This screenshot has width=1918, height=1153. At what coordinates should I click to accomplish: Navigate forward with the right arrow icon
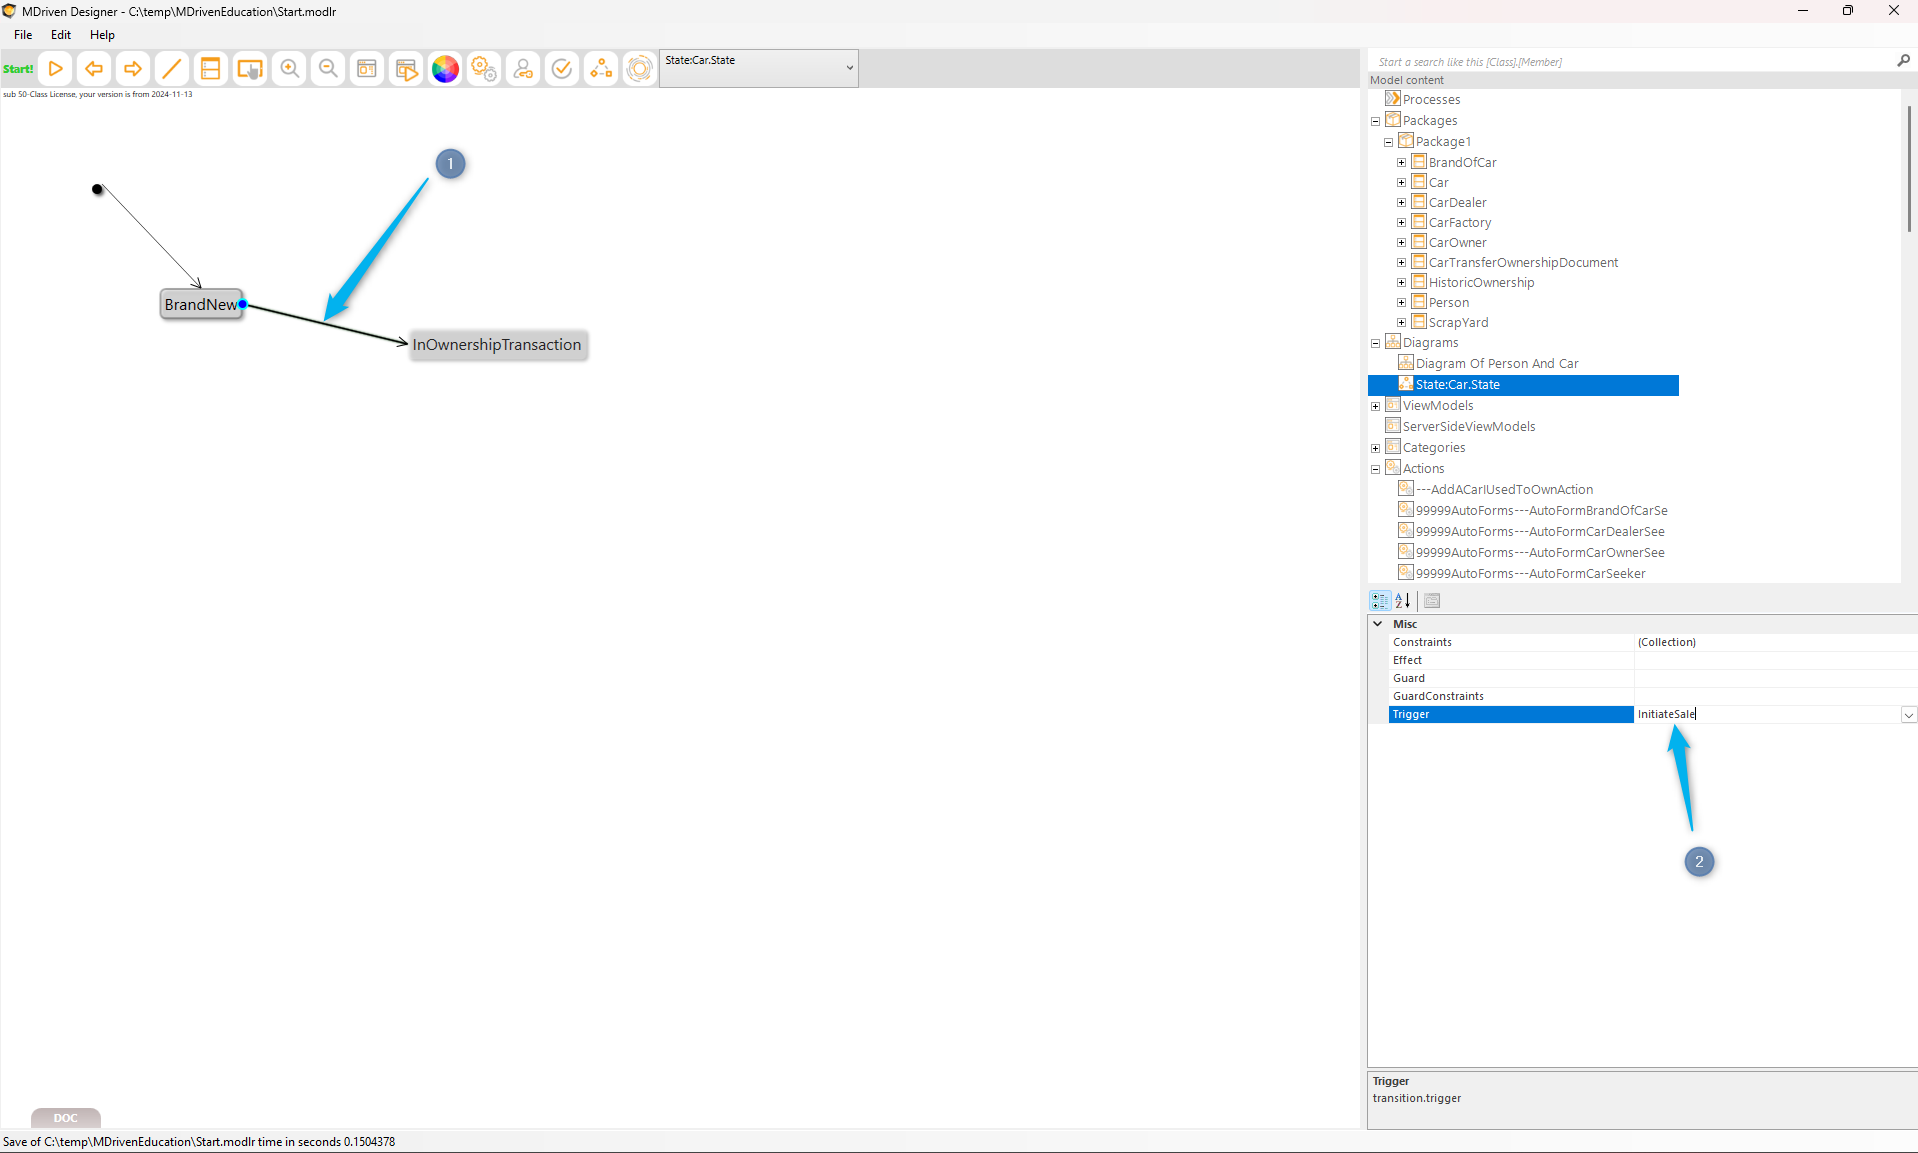(x=132, y=69)
